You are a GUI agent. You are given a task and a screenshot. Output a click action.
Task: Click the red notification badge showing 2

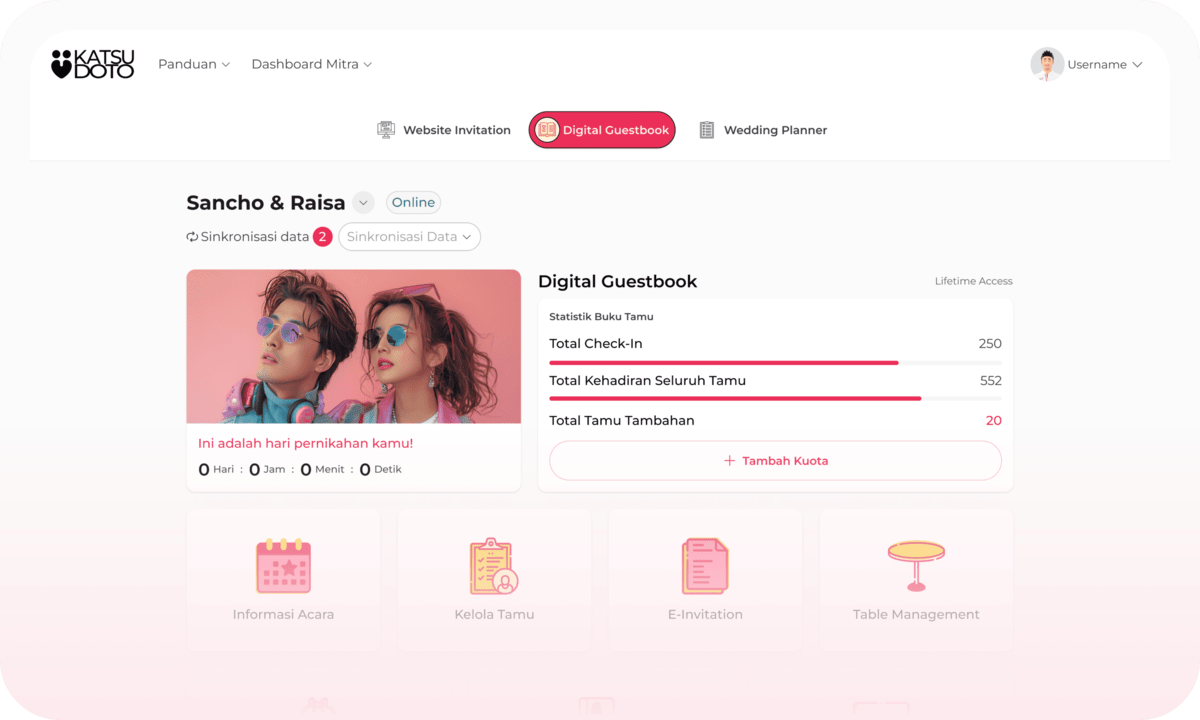tap(322, 237)
